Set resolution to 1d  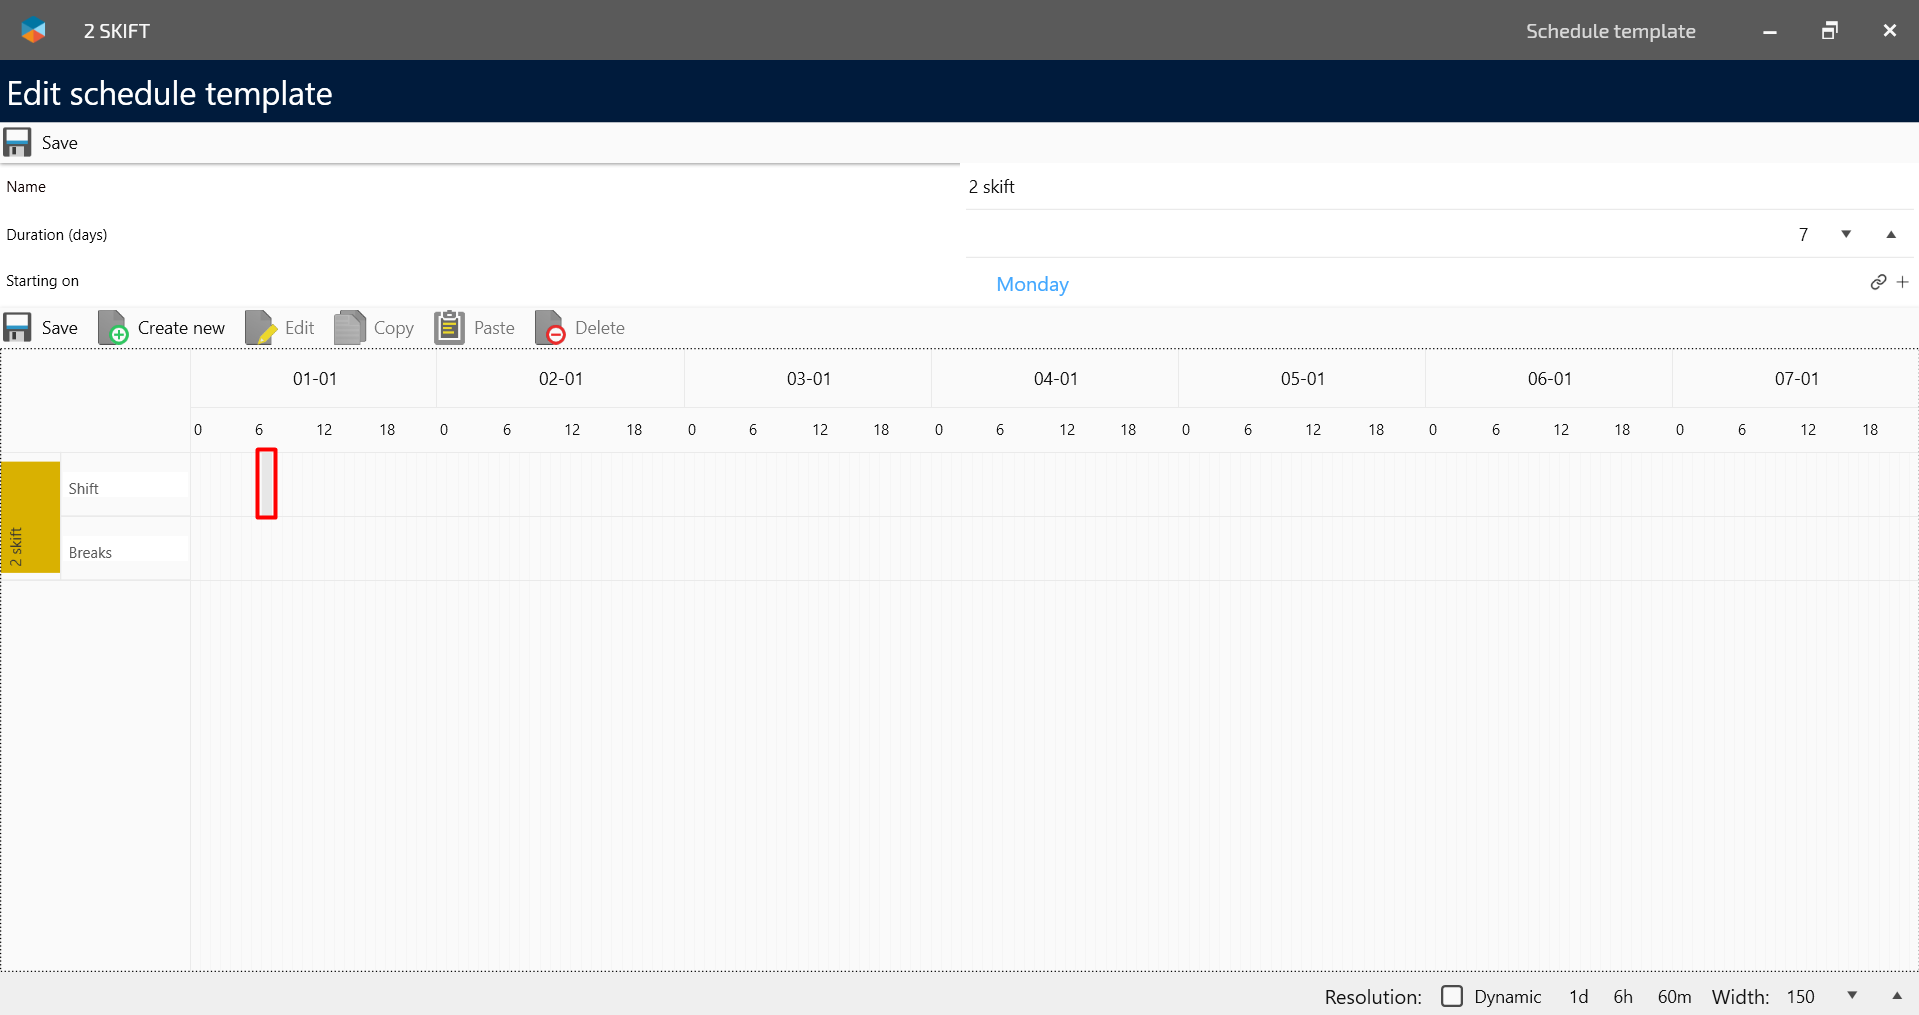pos(1578,997)
